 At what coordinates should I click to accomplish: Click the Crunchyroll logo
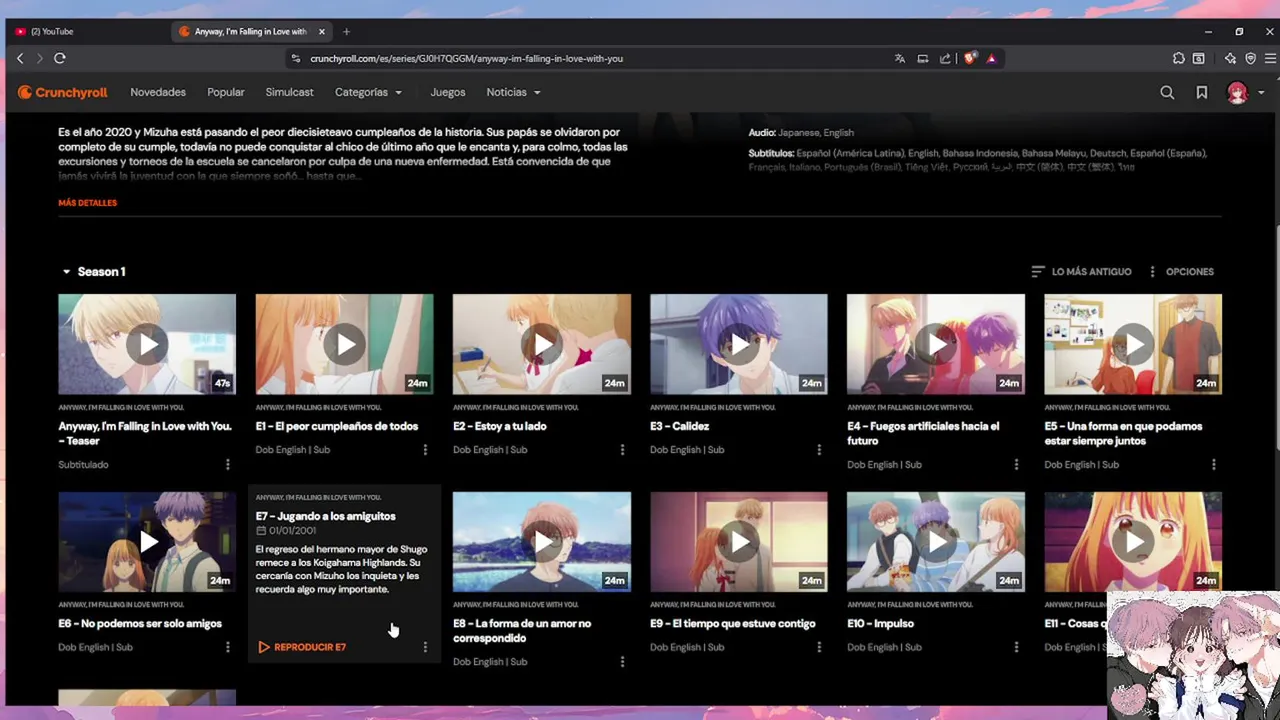coord(62,92)
